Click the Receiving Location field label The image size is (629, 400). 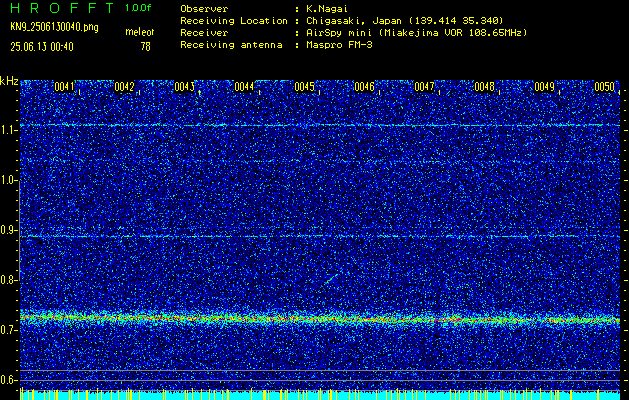point(234,21)
